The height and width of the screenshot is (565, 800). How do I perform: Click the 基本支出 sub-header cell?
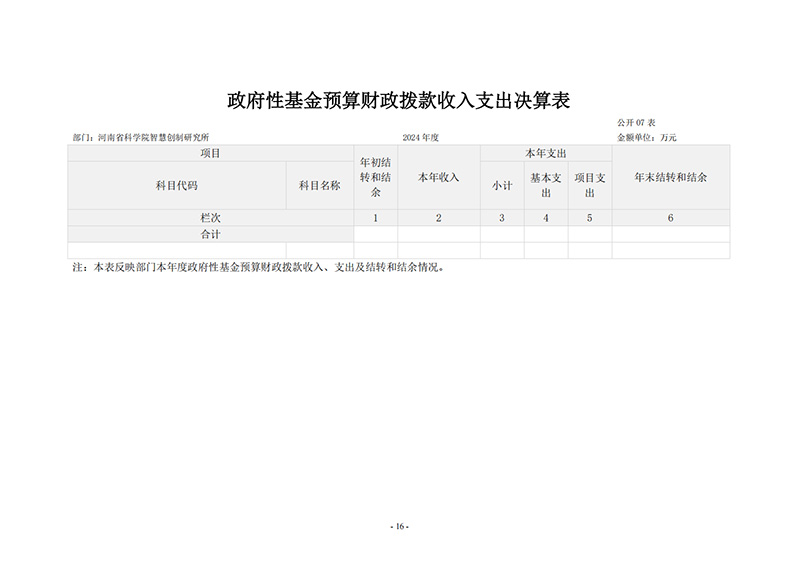pyautogui.click(x=546, y=186)
